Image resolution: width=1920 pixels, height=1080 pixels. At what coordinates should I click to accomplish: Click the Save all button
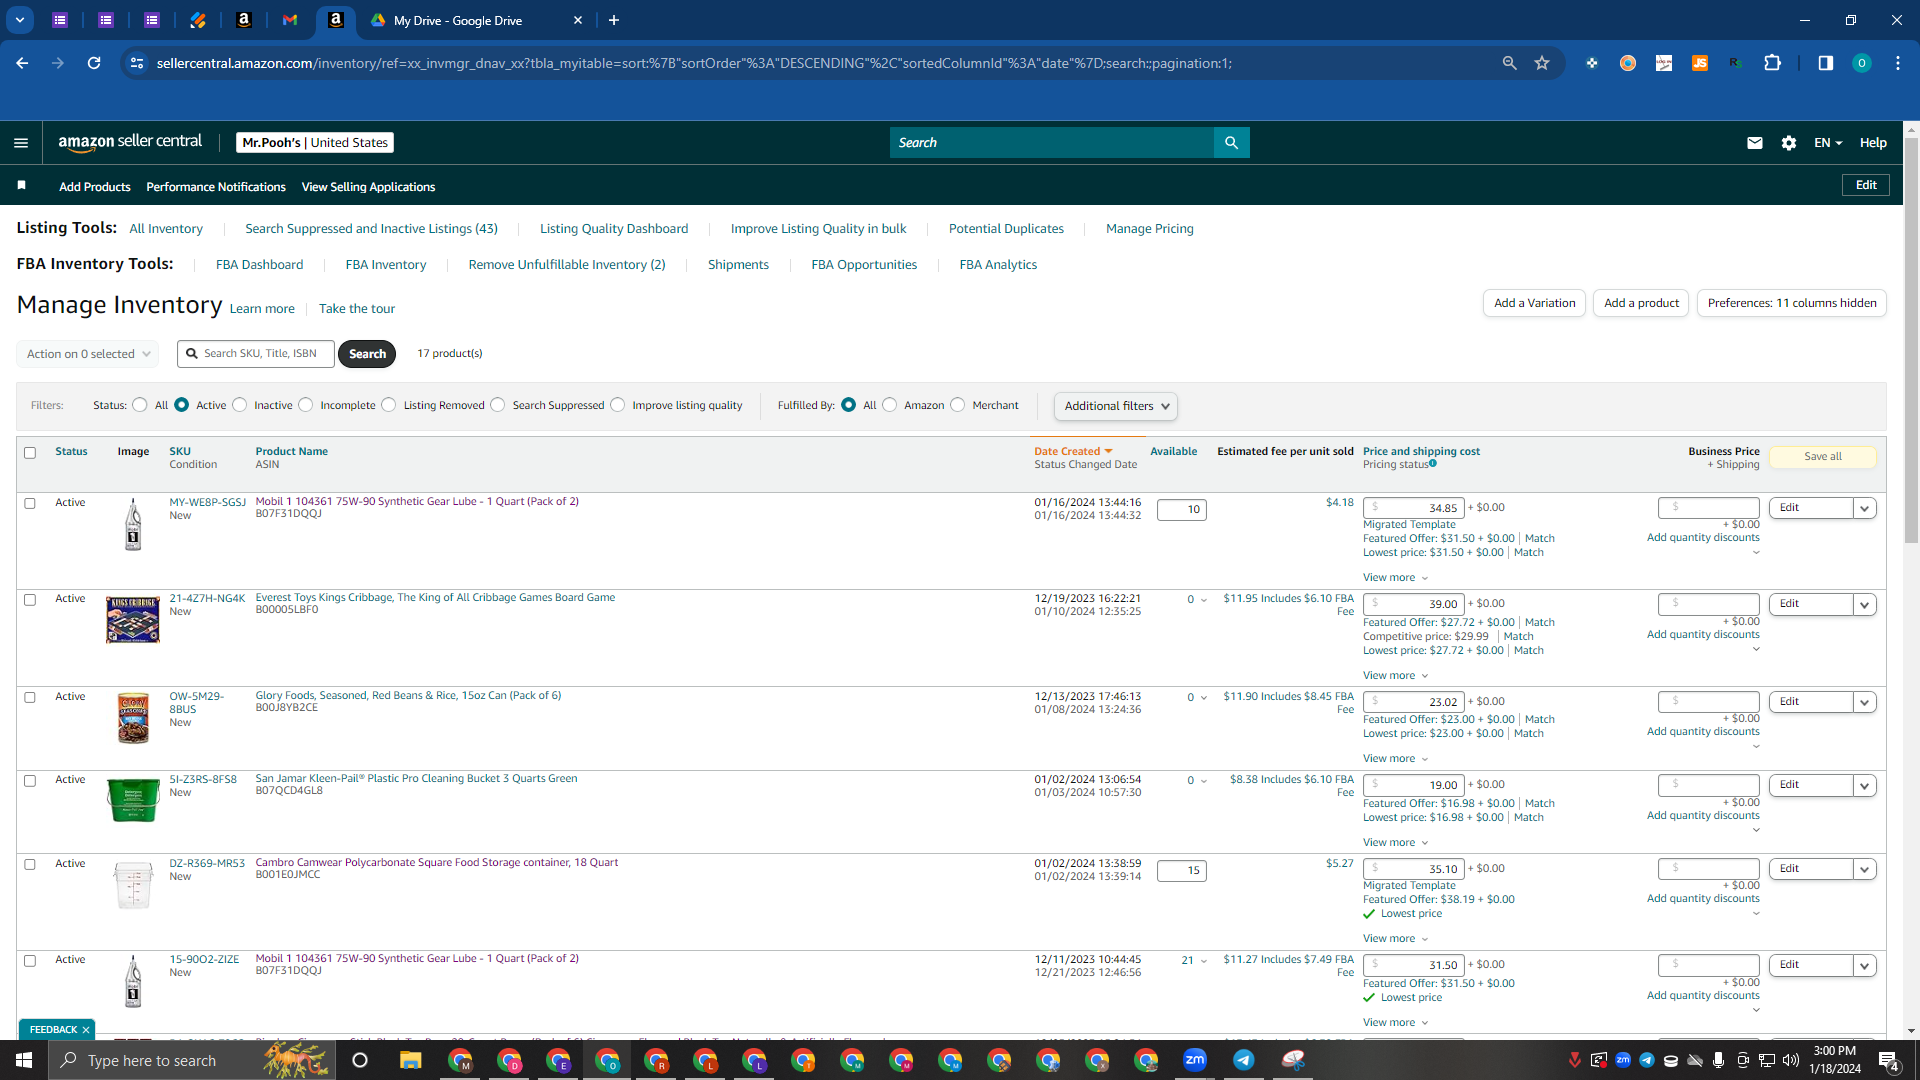[x=1822, y=457]
